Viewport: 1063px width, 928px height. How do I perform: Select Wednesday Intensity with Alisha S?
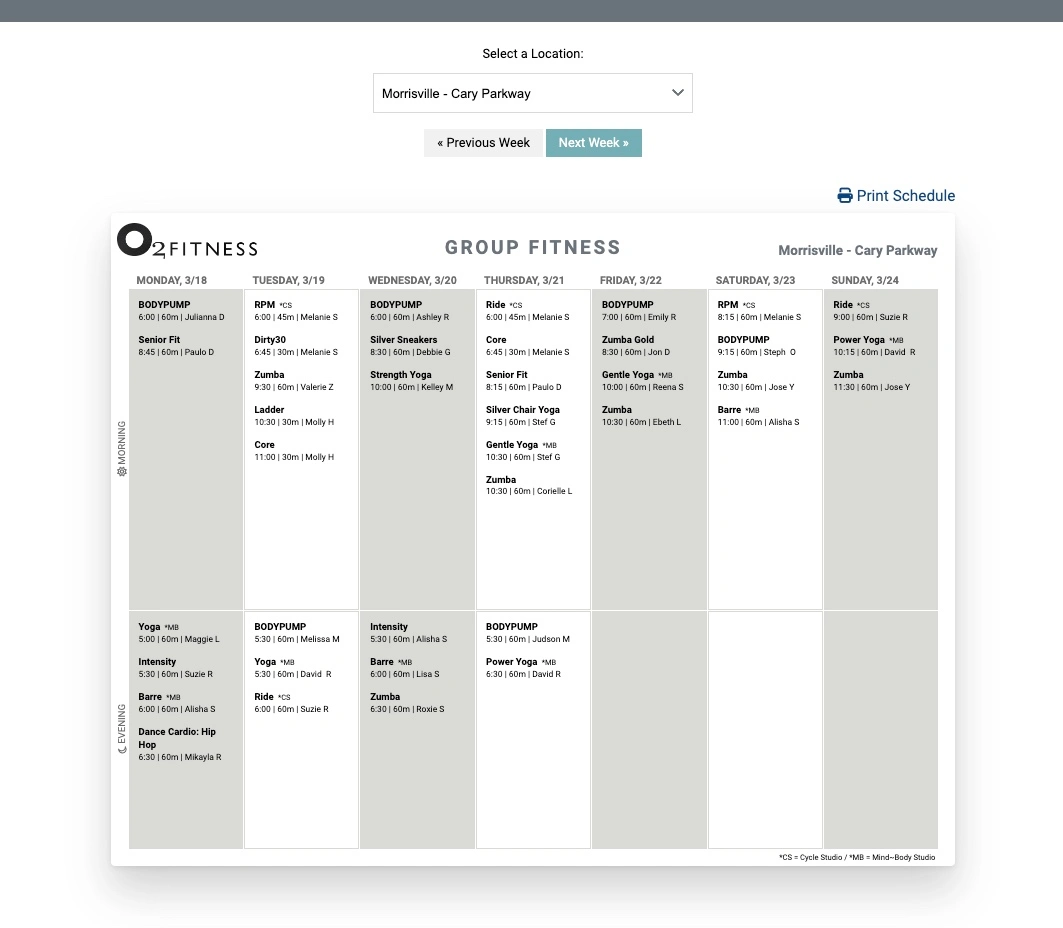click(x=409, y=632)
